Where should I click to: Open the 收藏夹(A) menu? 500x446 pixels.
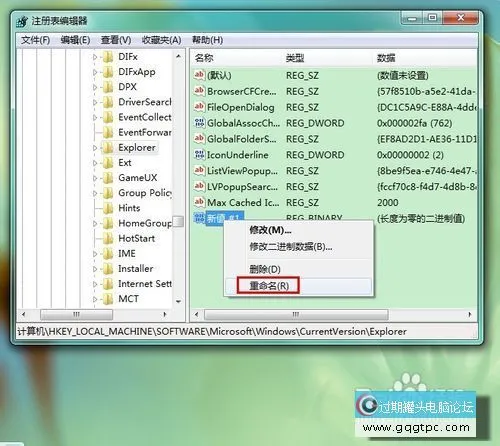[x=162, y=40]
